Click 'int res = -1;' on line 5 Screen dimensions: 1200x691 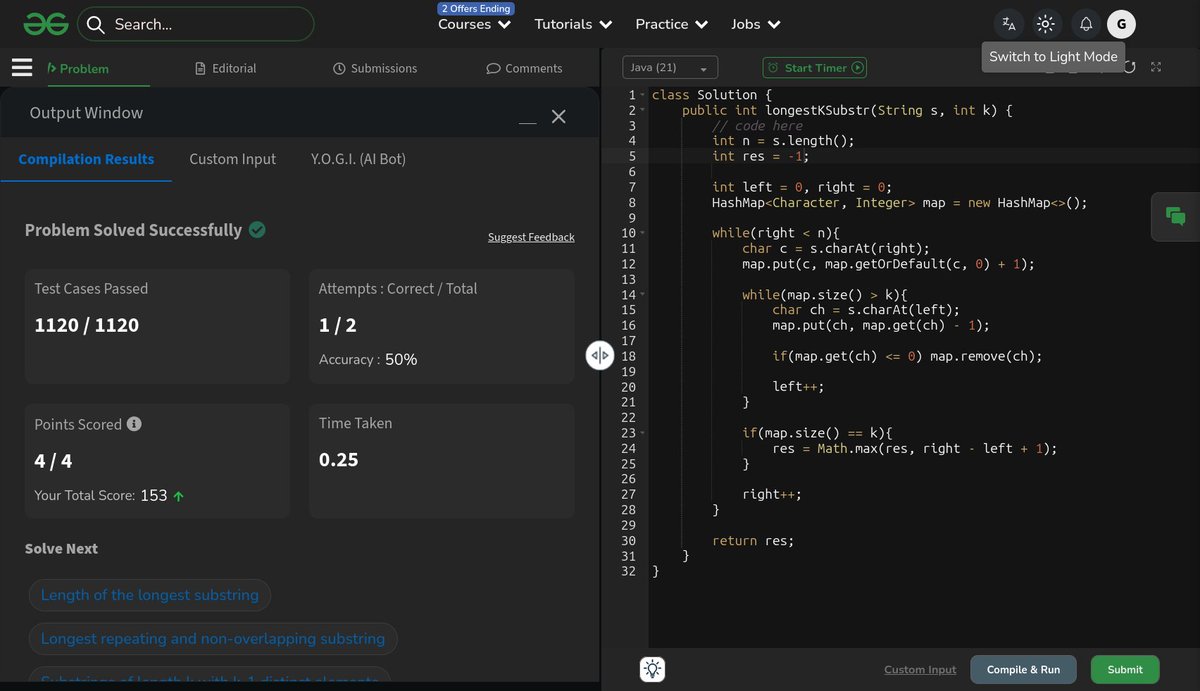(x=760, y=156)
